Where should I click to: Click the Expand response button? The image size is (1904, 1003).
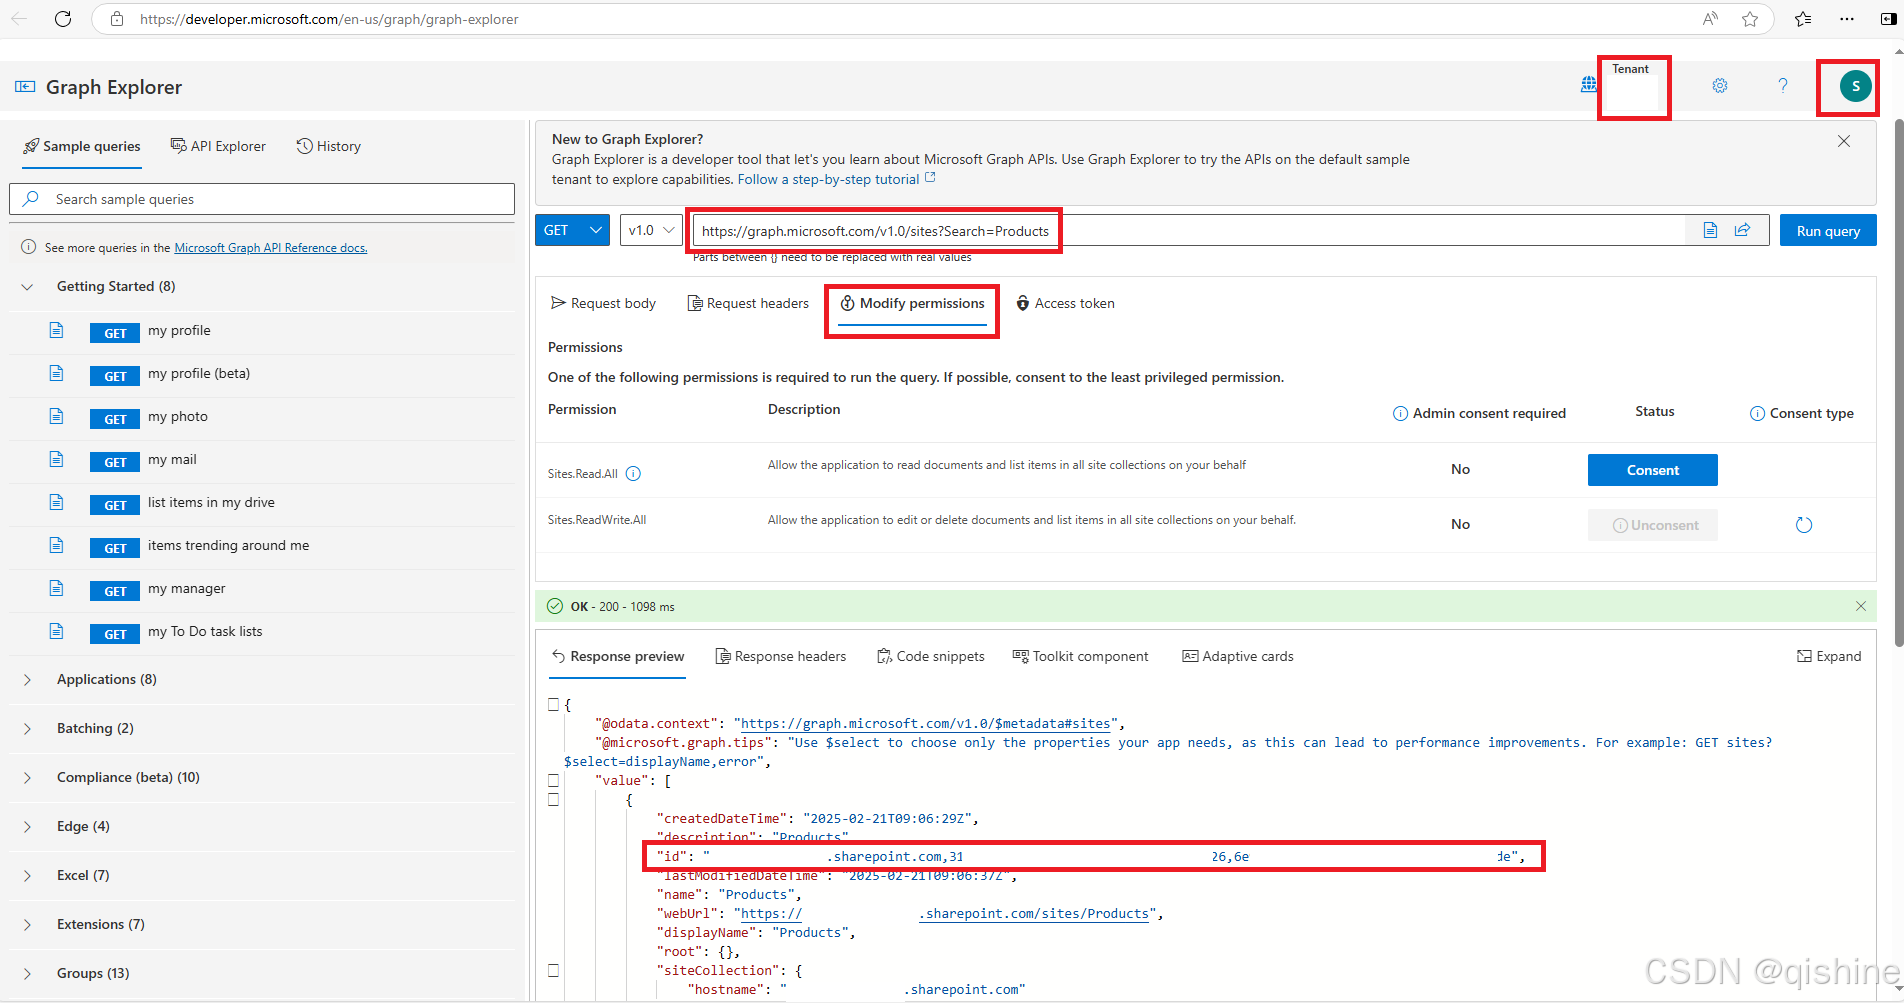click(1829, 656)
